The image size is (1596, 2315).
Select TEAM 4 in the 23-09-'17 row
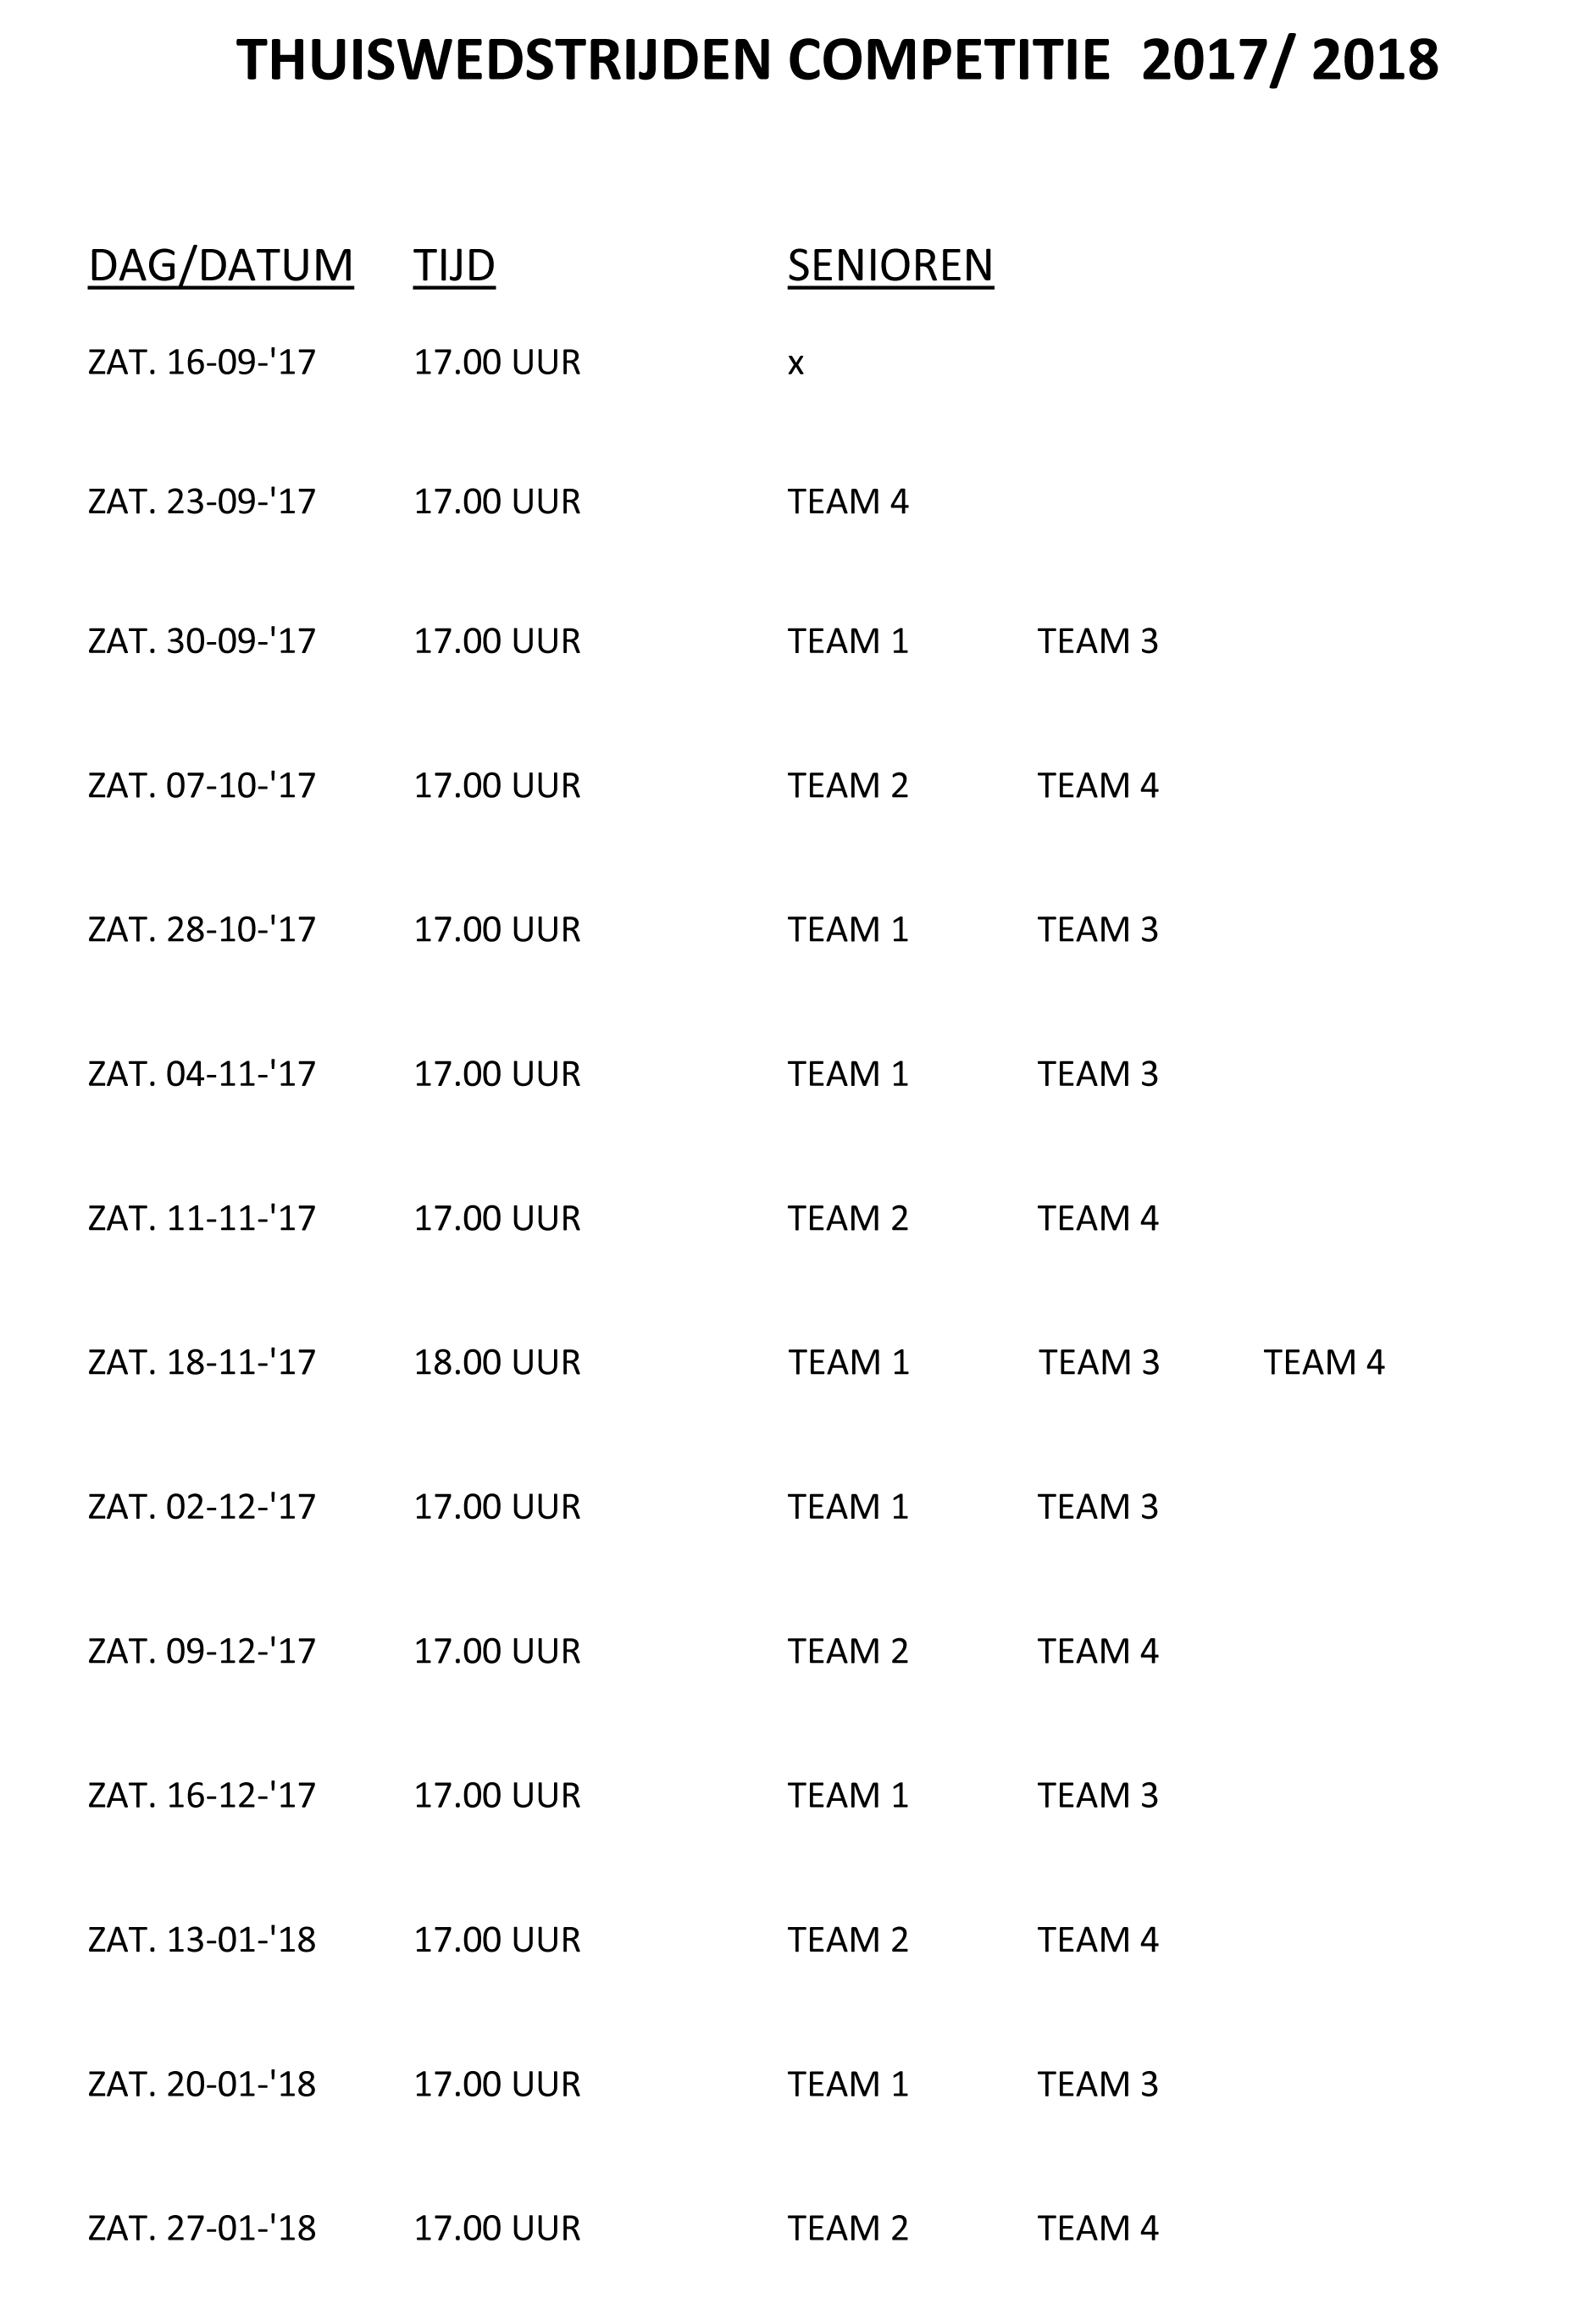click(x=848, y=502)
